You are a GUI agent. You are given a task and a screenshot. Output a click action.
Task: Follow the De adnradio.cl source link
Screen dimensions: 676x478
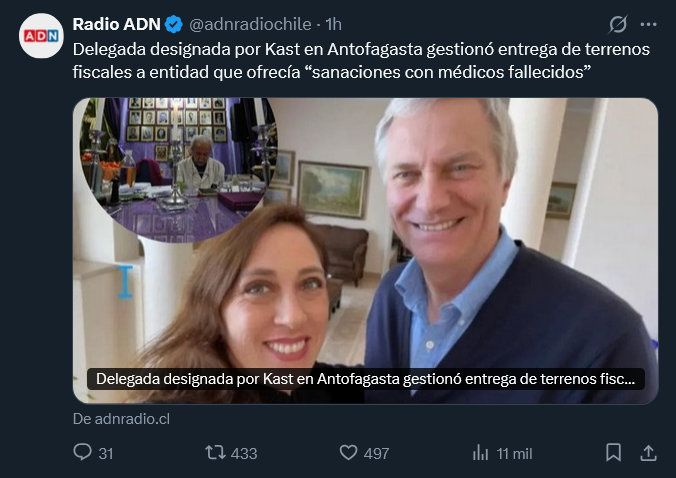tap(121, 419)
